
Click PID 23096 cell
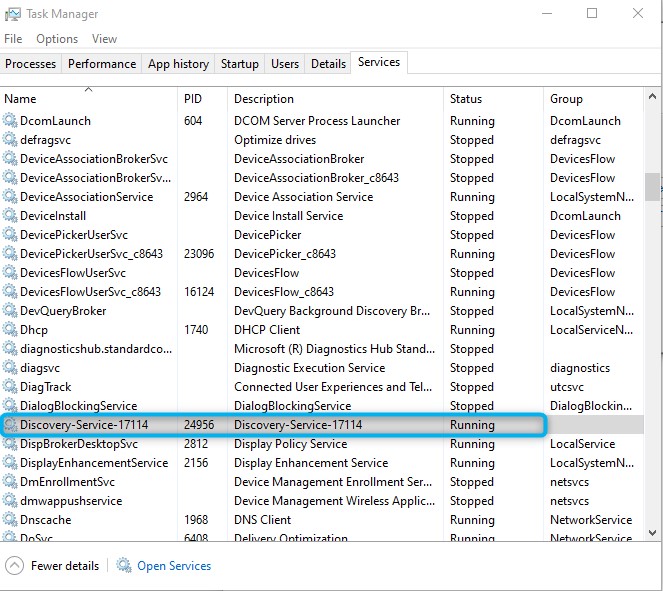click(x=199, y=254)
